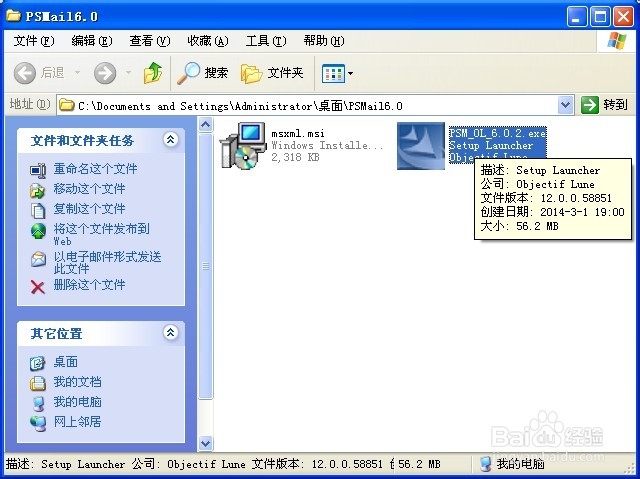This screenshot has width=640, height=479.
Task: Select the msxml.msi installer icon
Action: [x=242, y=146]
